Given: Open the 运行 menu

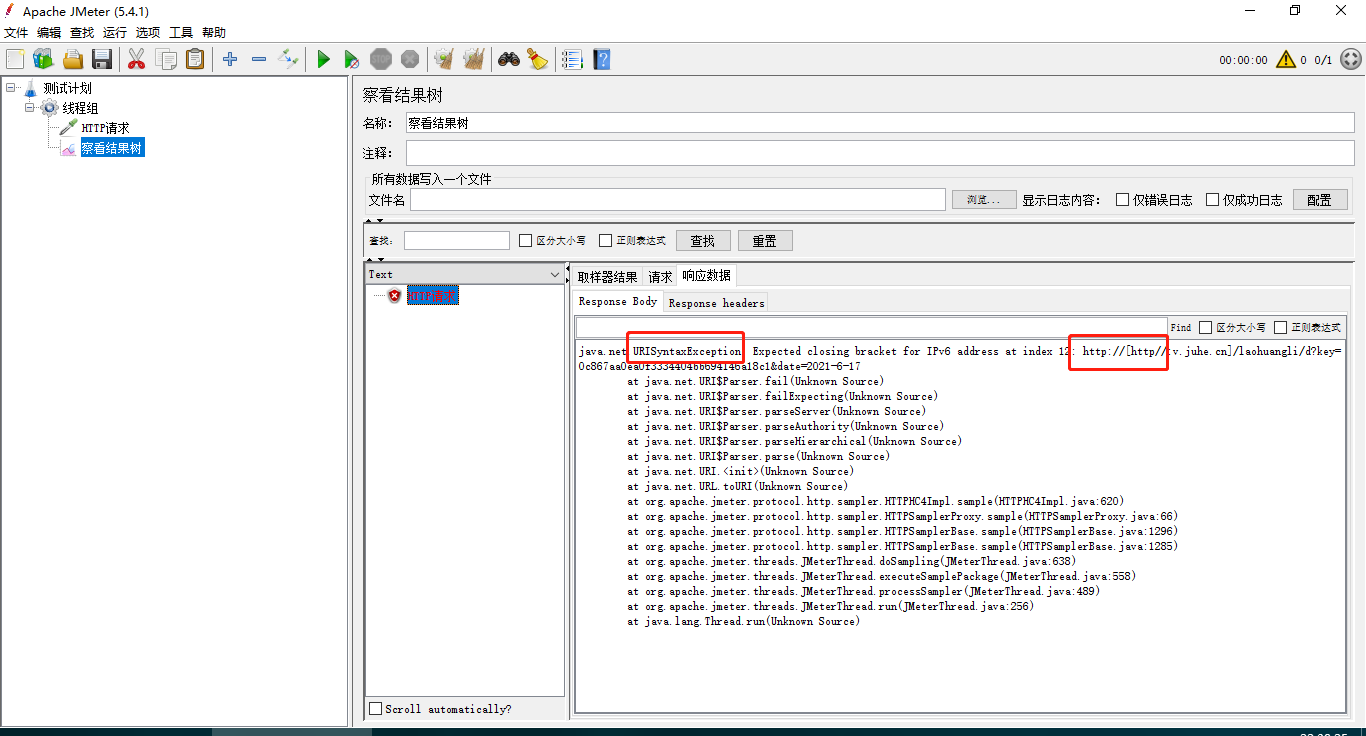Looking at the screenshot, I should (115, 33).
